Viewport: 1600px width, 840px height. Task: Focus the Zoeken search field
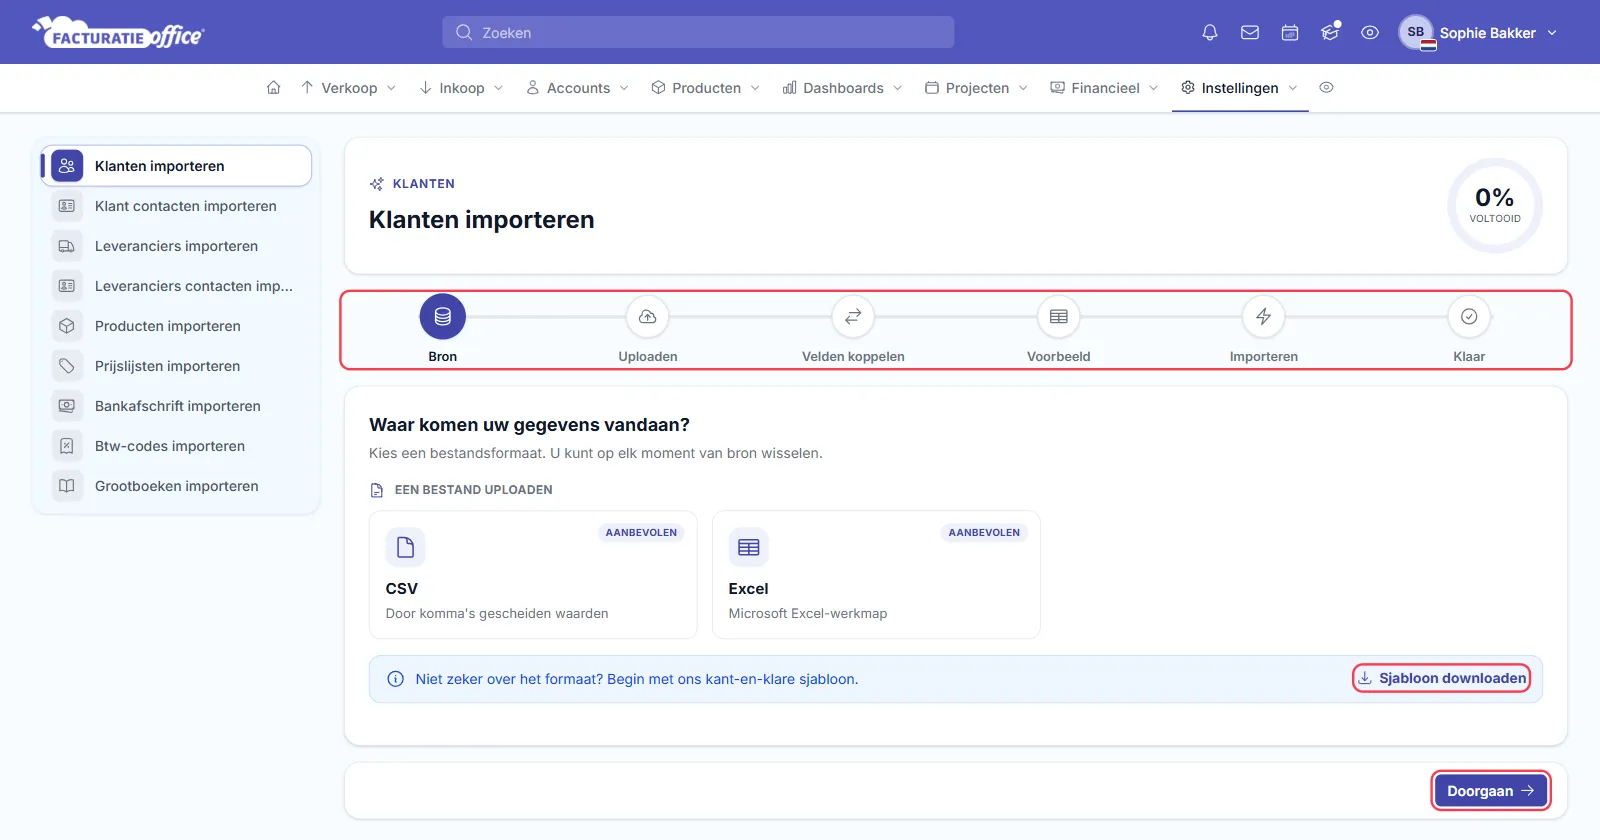click(x=698, y=32)
